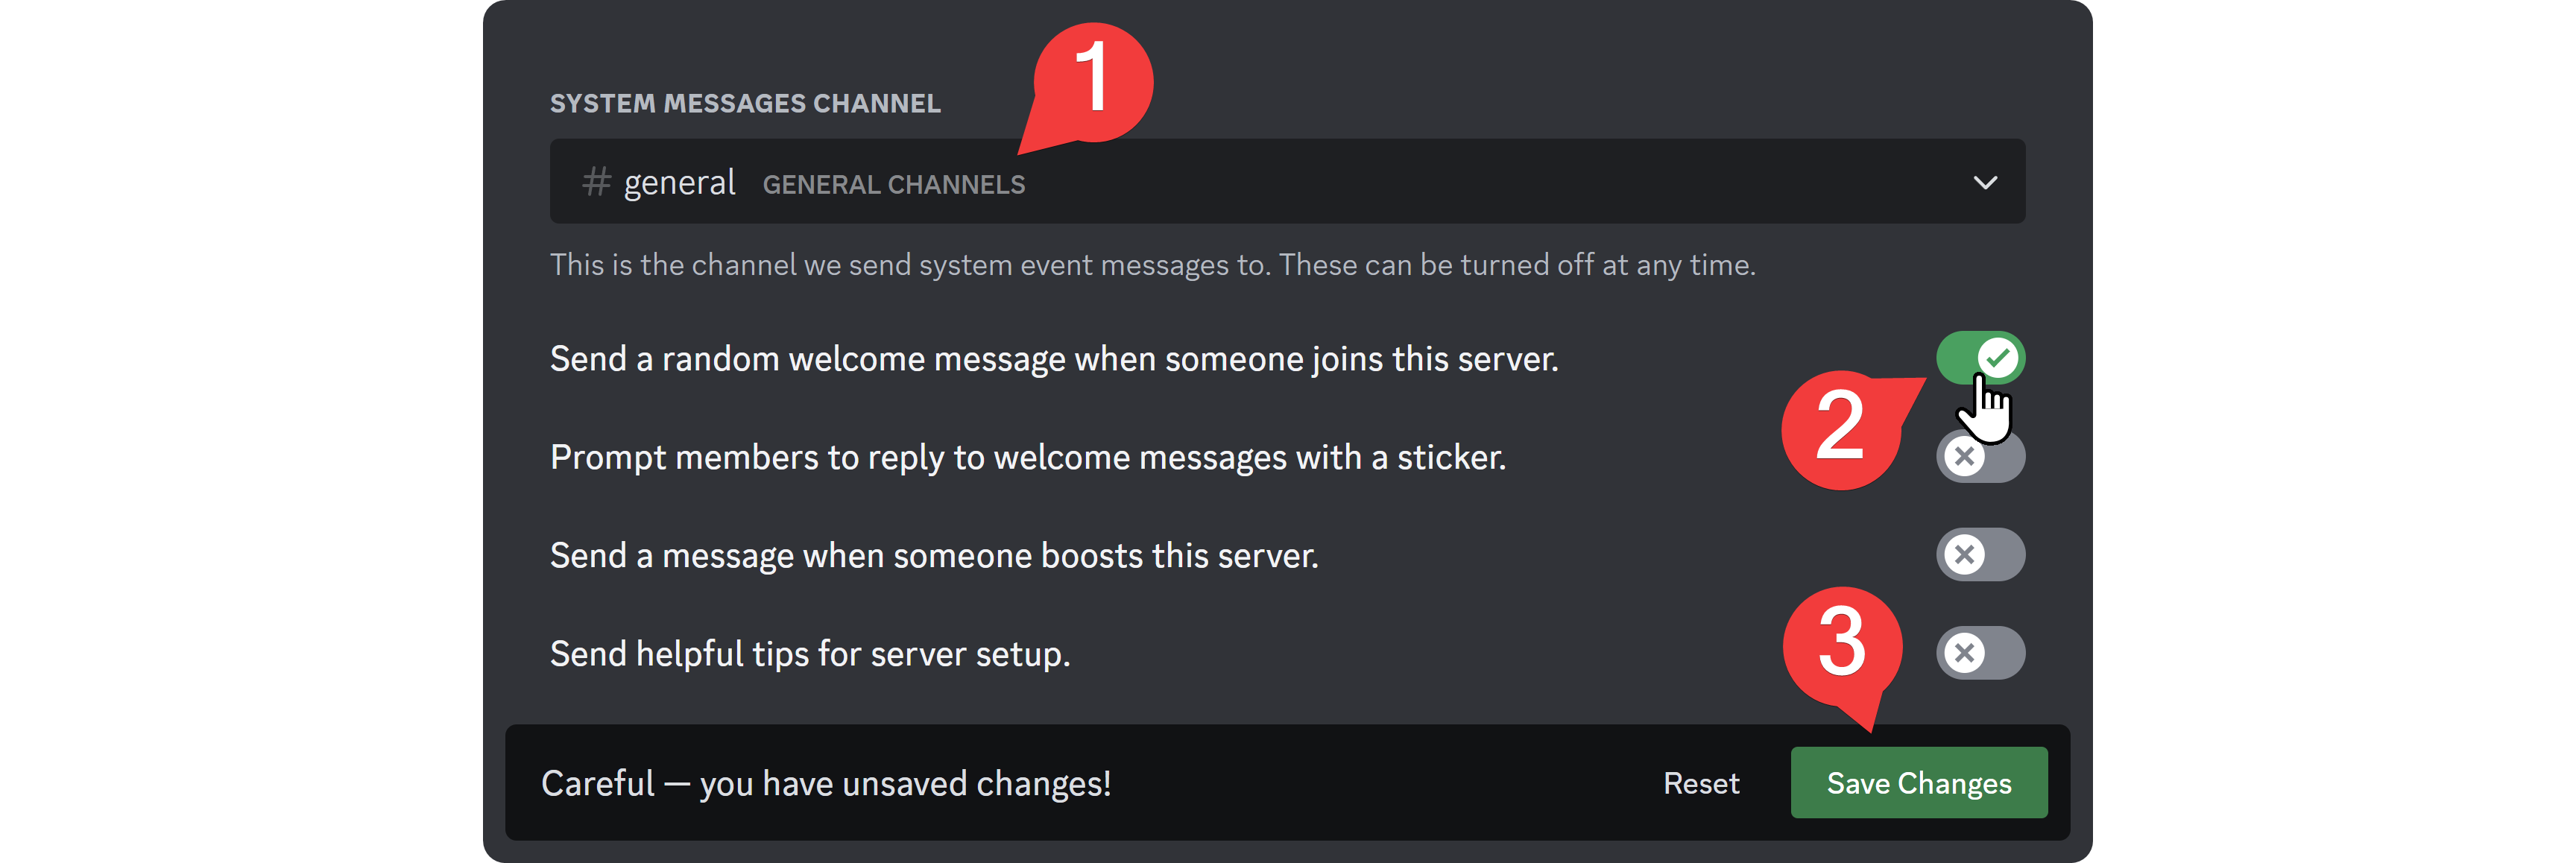This screenshot has height=863, width=2576.
Task: Click the GENERAL CHANNELS category label
Action: [894, 183]
